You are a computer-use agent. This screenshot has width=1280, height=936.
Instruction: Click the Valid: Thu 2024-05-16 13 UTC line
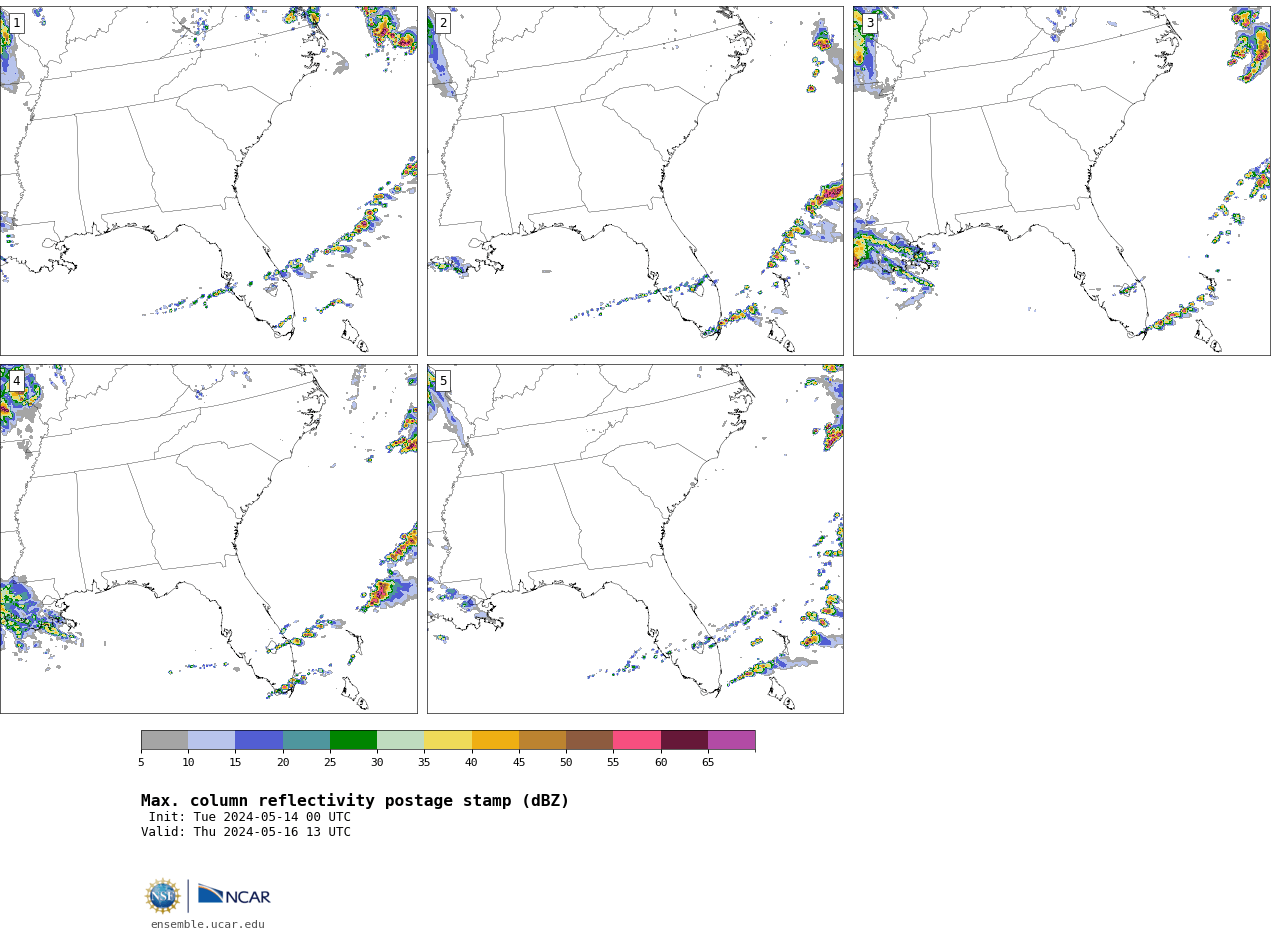246,832
